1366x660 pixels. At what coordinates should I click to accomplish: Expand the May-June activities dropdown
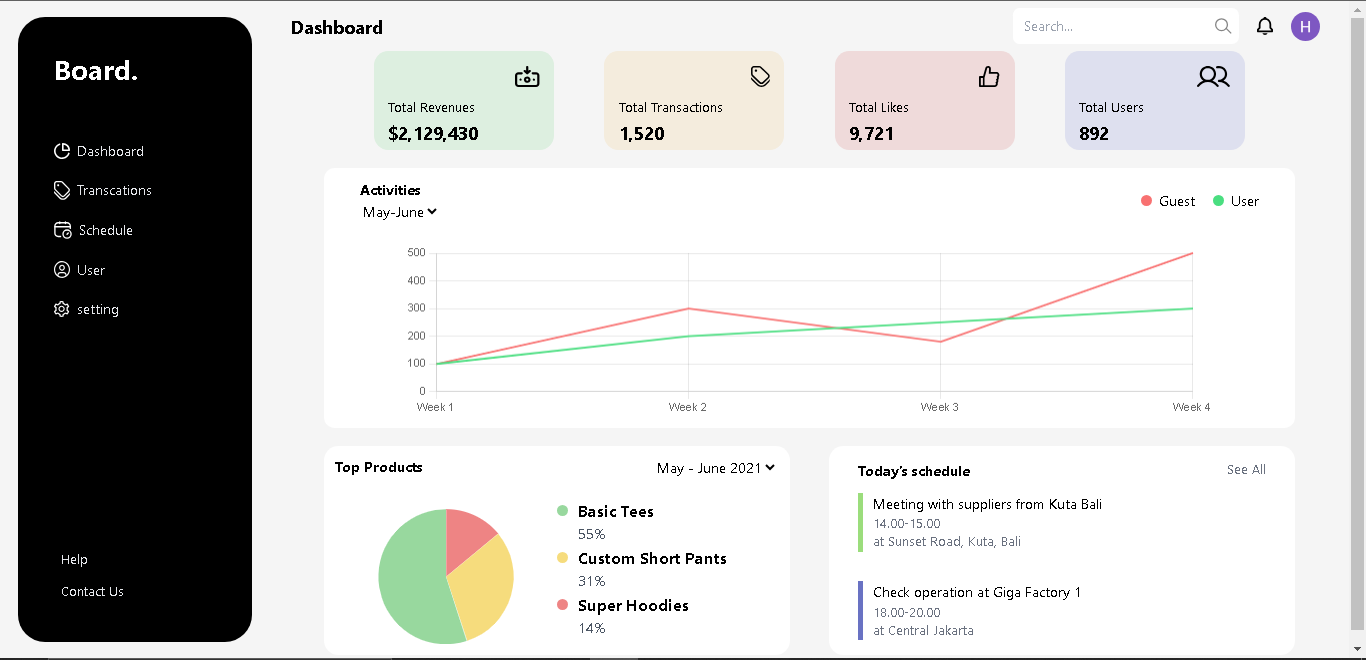[400, 212]
